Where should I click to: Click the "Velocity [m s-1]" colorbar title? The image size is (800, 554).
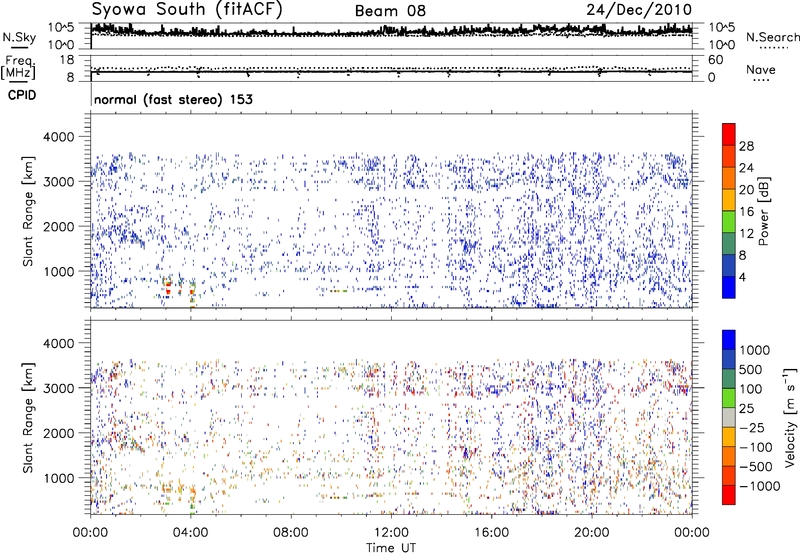pyautogui.click(x=790, y=417)
